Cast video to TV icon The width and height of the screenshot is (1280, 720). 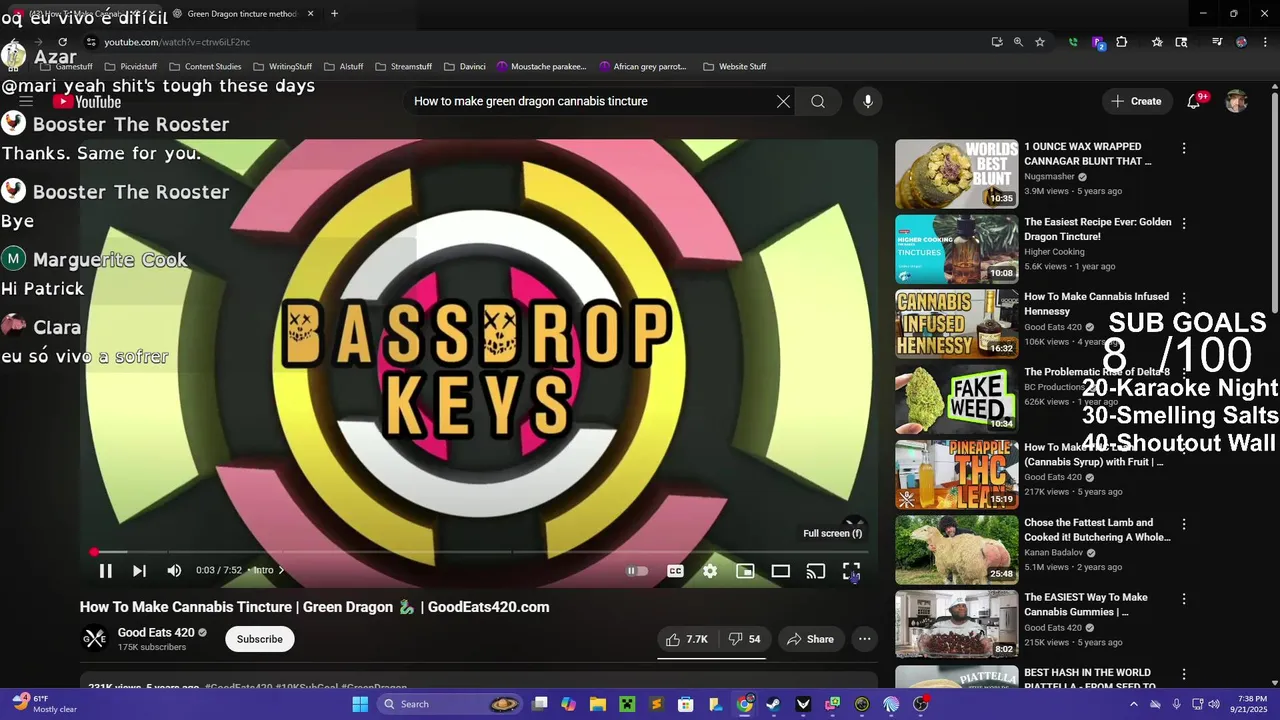pyautogui.click(x=816, y=571)
